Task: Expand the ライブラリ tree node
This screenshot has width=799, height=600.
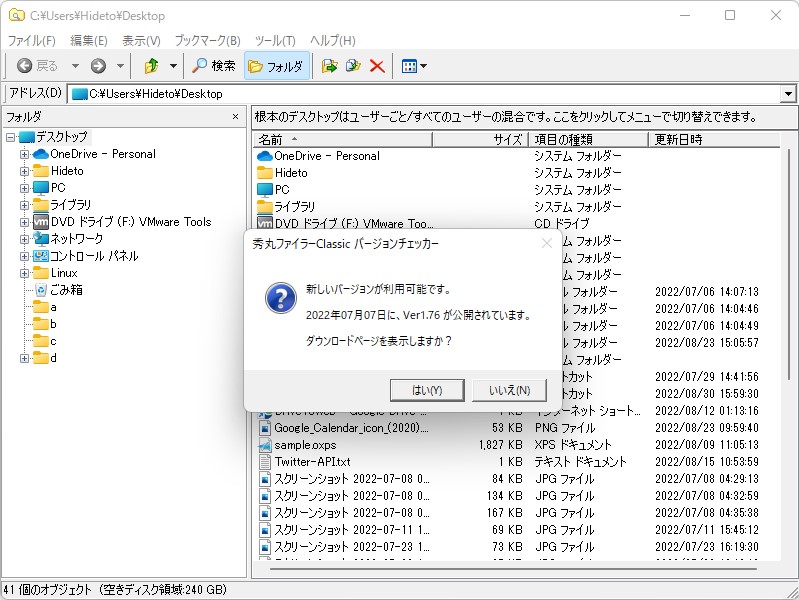Action: [24, 205]
